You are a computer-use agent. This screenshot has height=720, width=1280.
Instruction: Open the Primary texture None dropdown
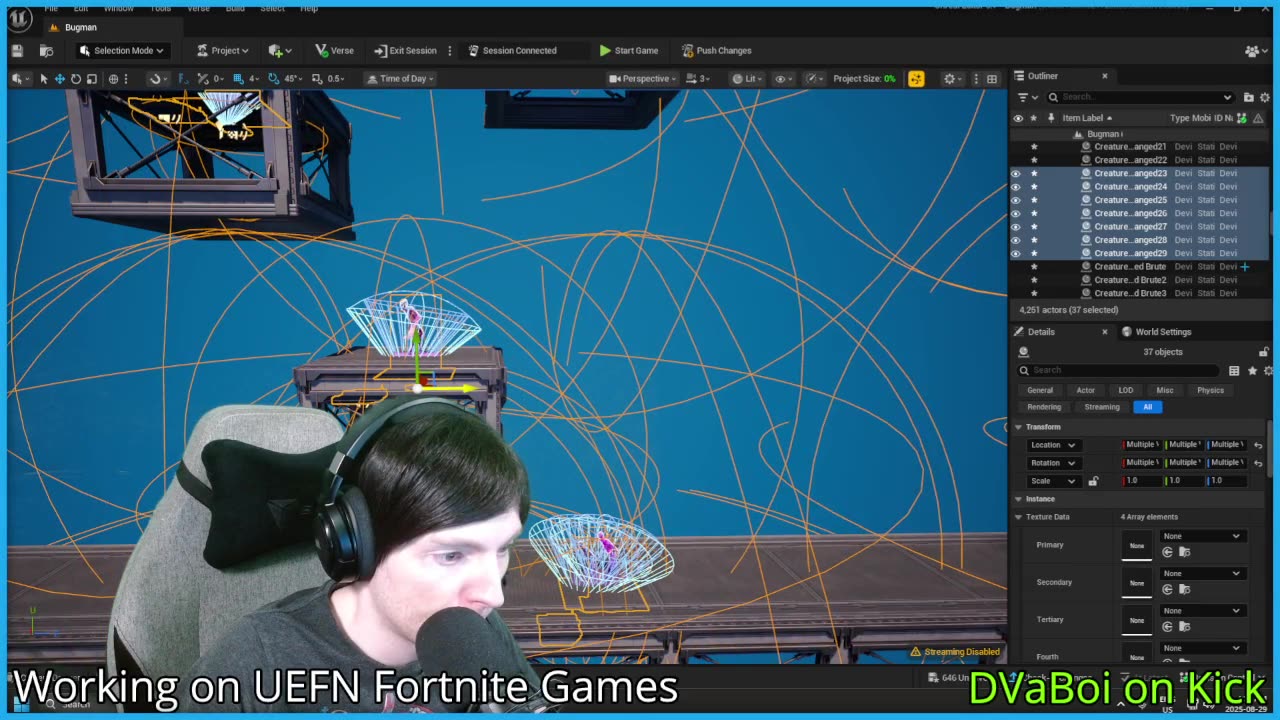pyautogui.click(x=1201, y=536)
